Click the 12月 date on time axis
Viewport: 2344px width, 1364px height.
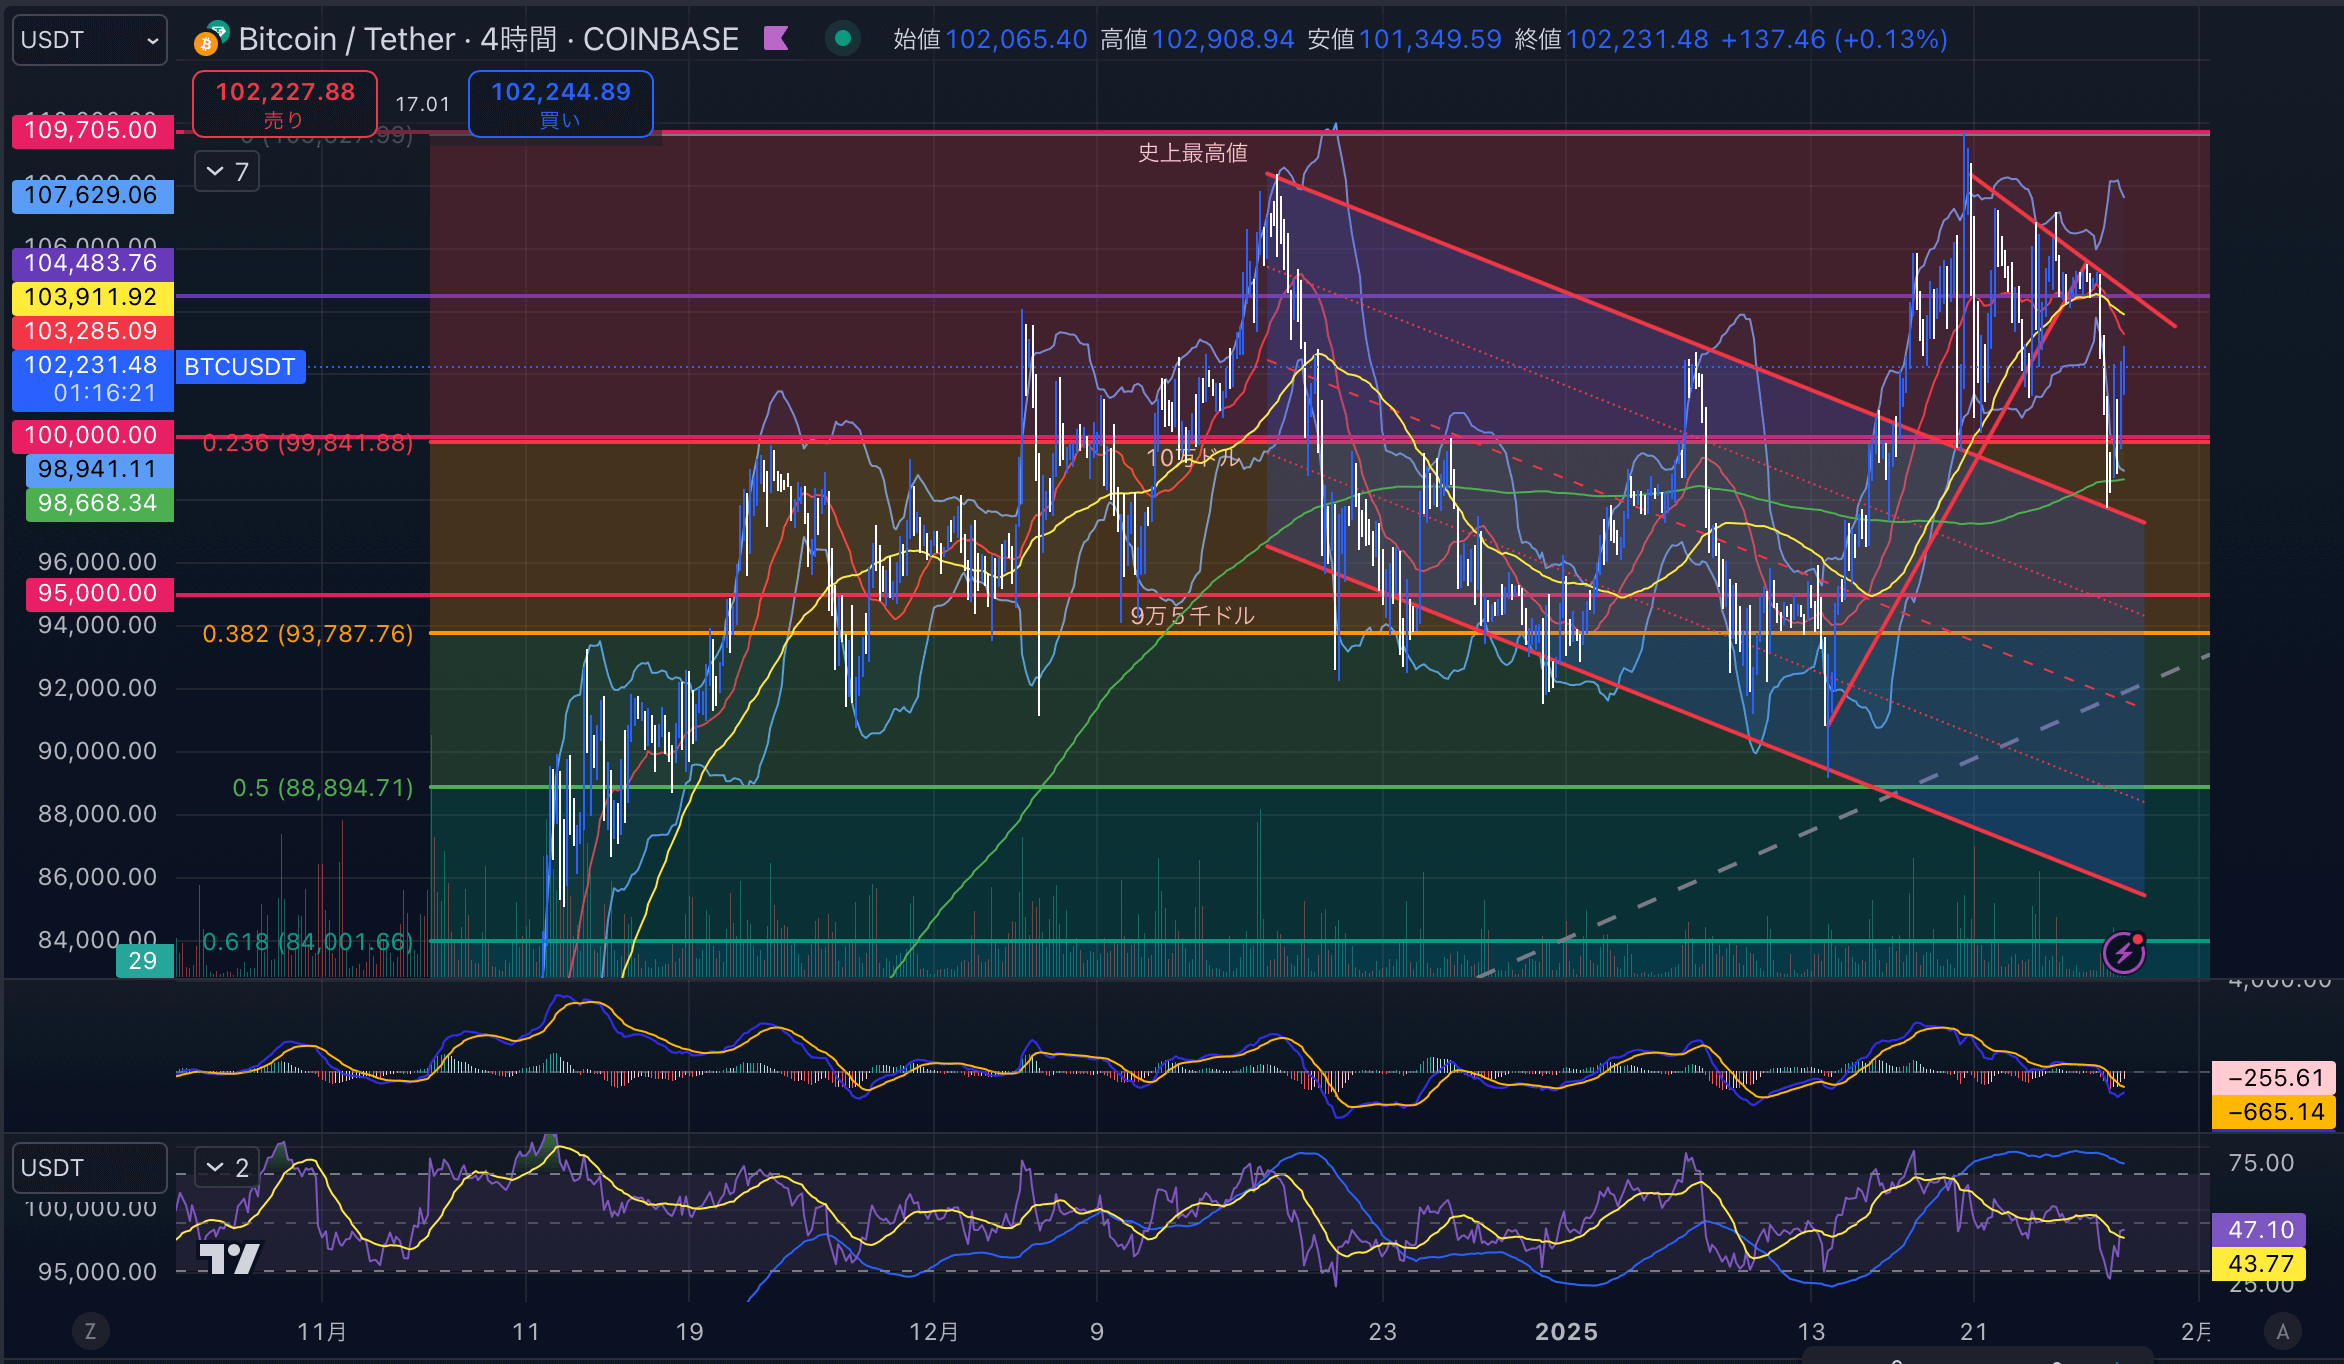click(x=934, y=1332)
